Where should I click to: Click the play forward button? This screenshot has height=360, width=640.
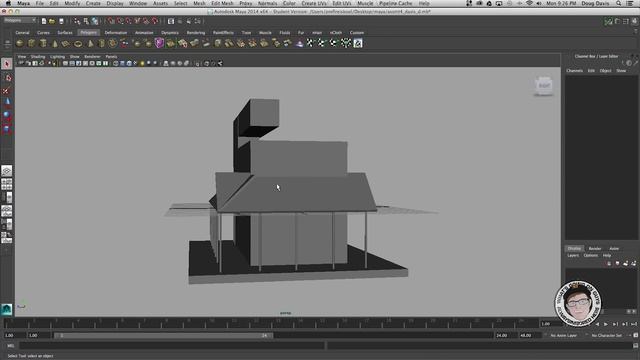pos(606,324)
